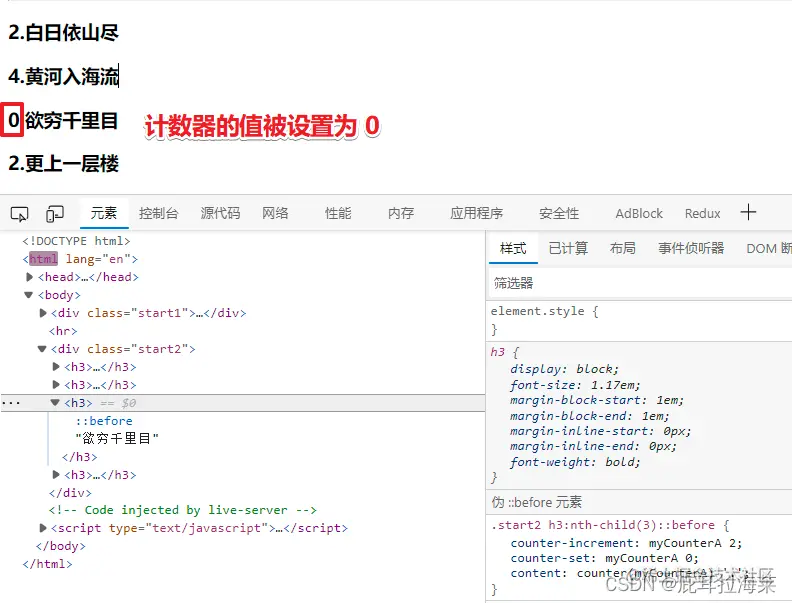Image resolution: width=792 pixels, height=603 pixels.
Task: Click the counter-increment: myCounterA 2 declaration
Action: (x=626, y=543)
